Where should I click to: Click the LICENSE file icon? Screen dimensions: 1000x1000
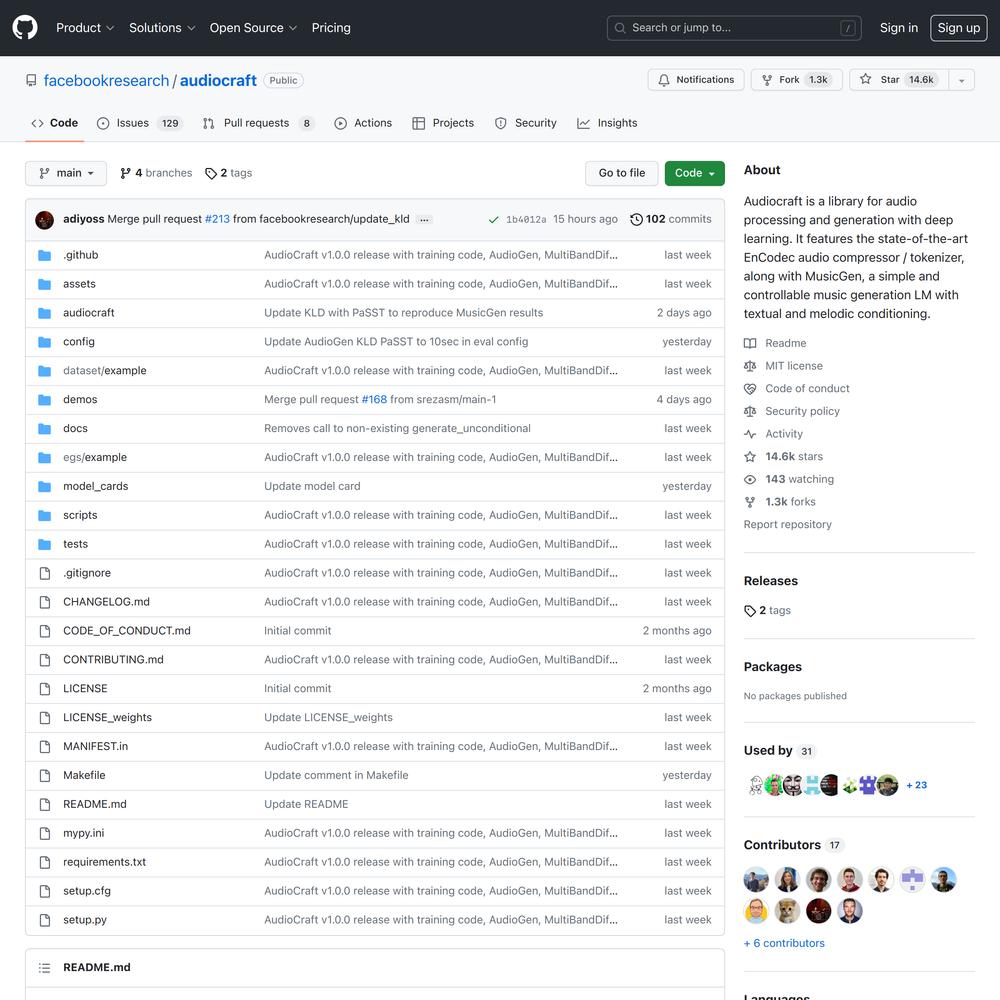(45, 689)
